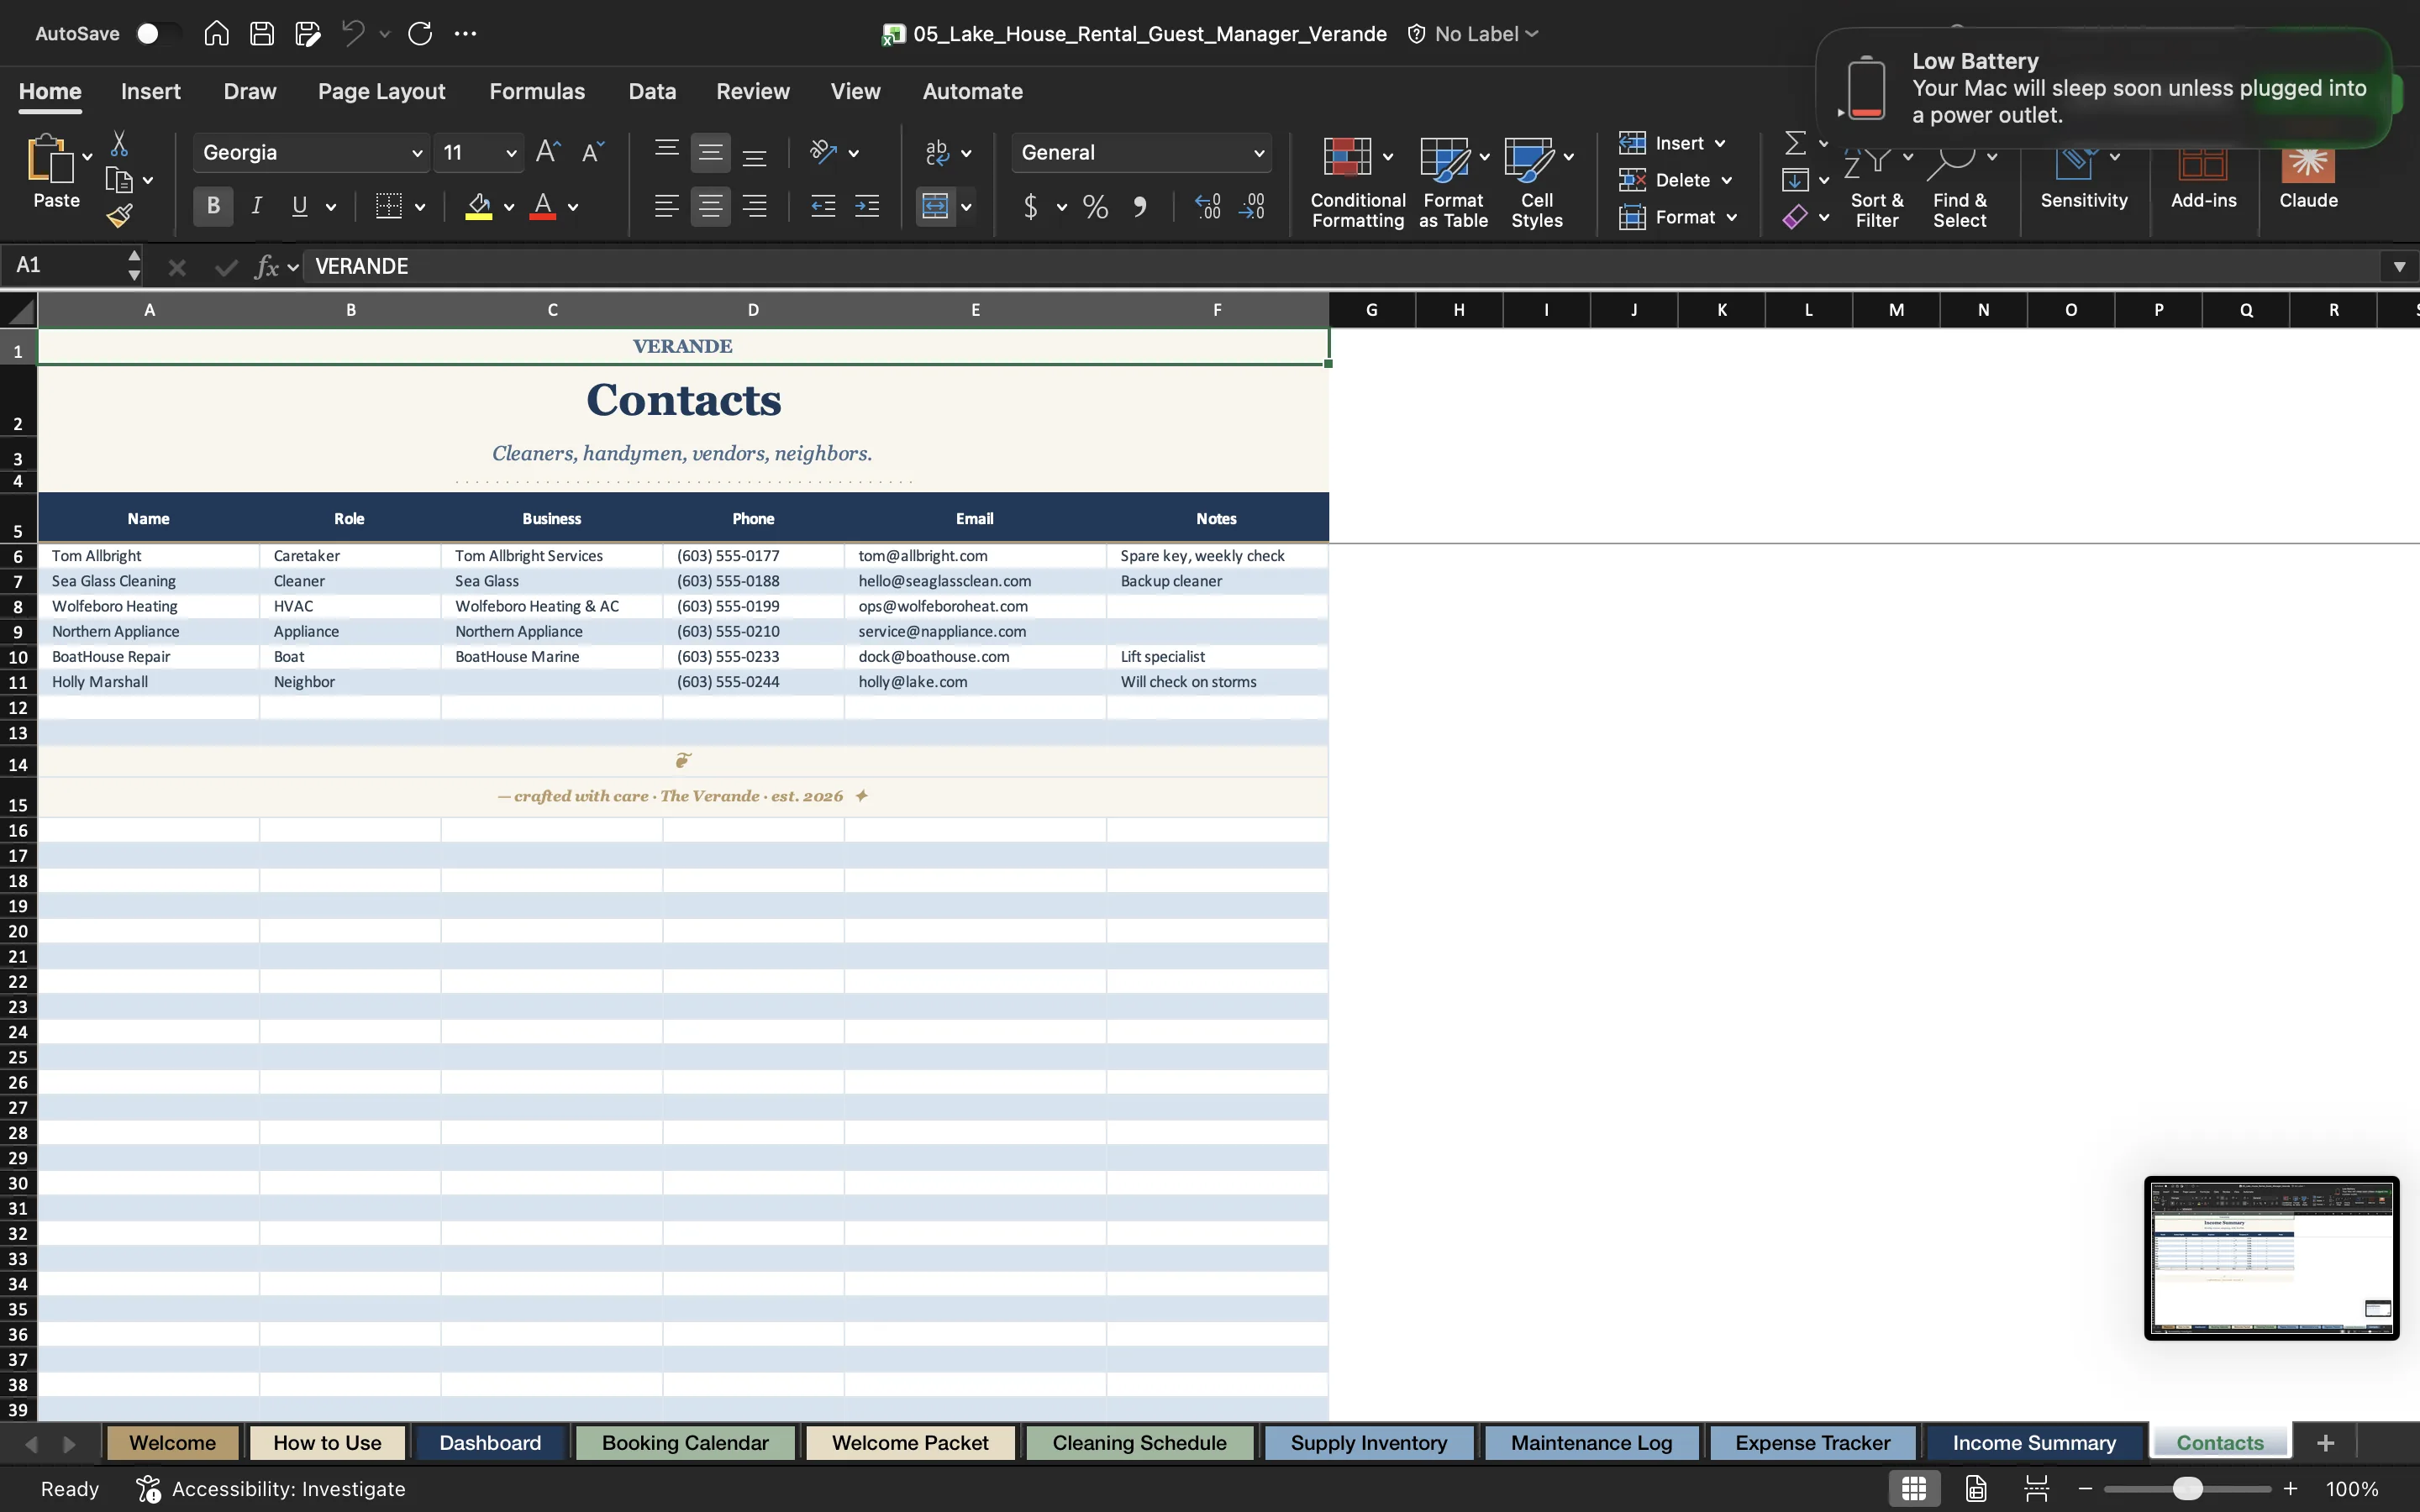Expand the fill color dropdown arrow
This screenshot has height=1512, width=2420.
click(x=509, y=208)
